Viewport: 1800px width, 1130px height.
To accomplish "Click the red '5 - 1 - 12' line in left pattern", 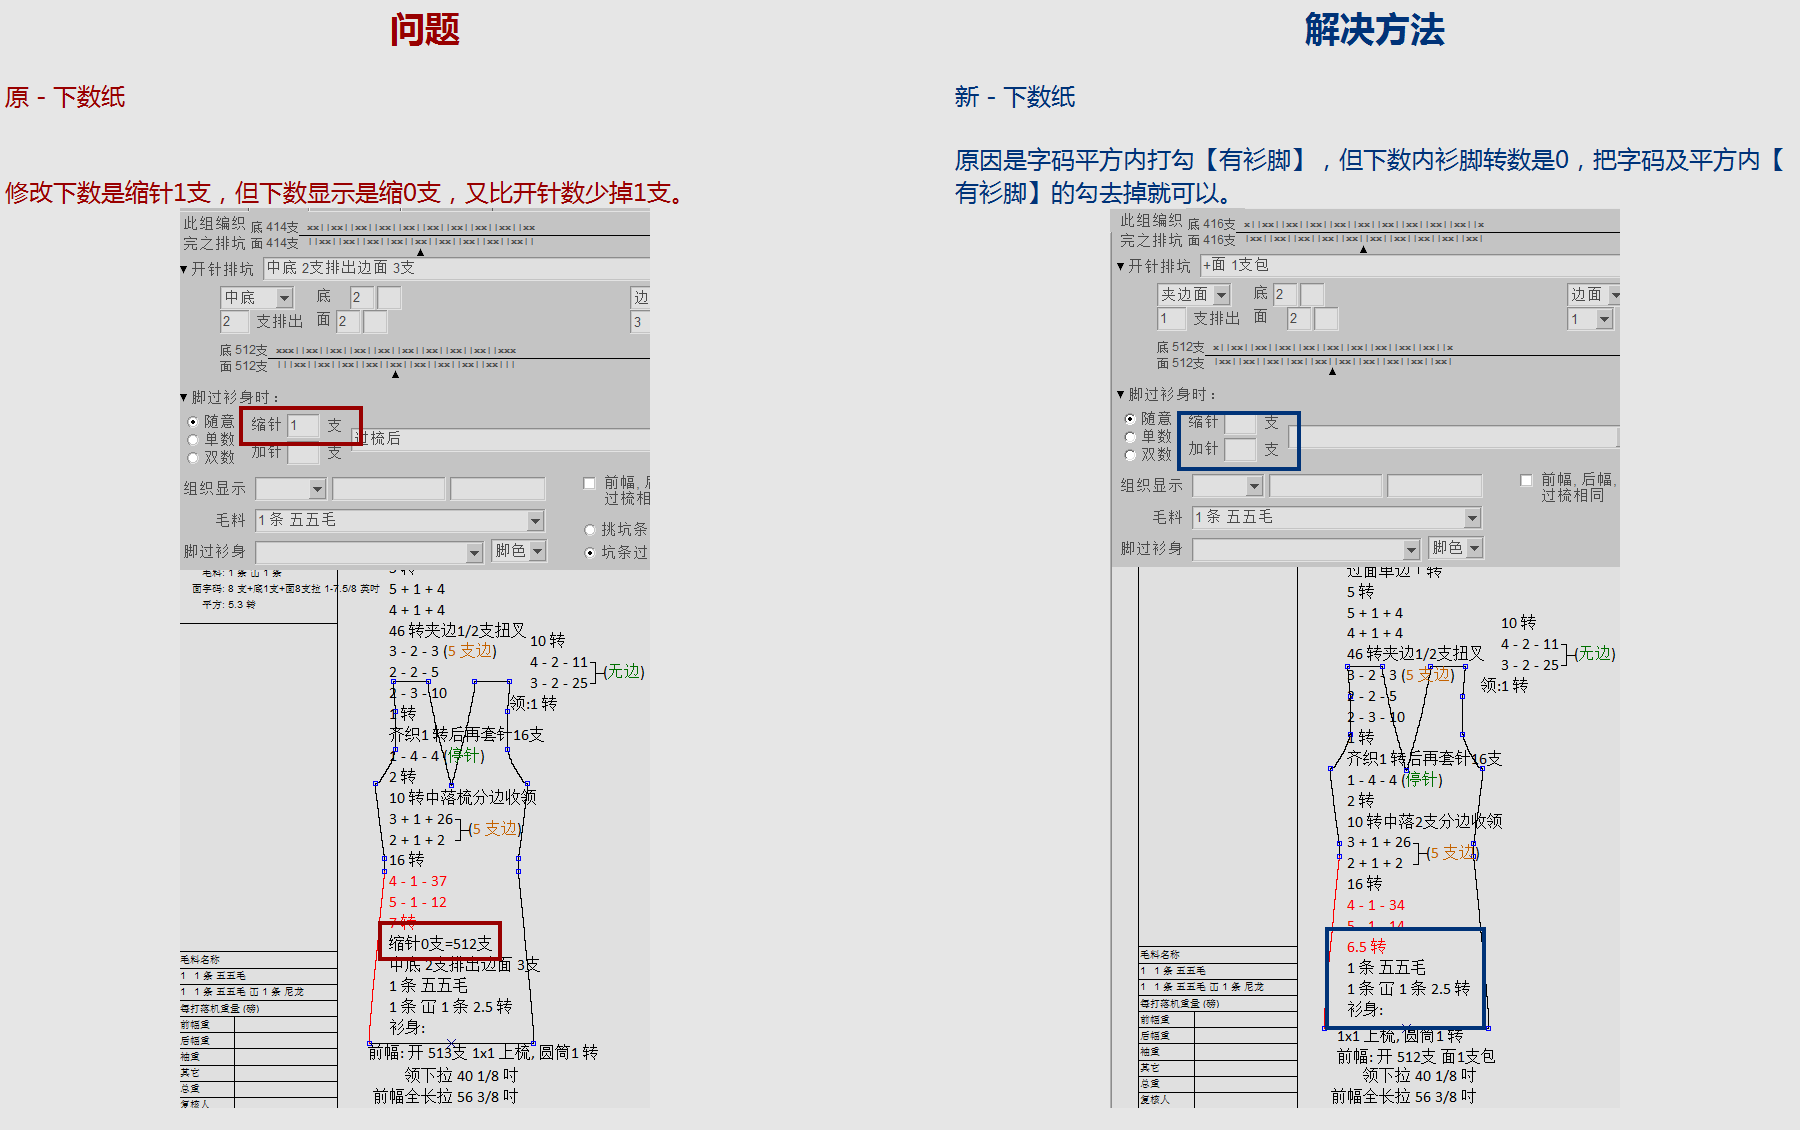I will point(418,902).
